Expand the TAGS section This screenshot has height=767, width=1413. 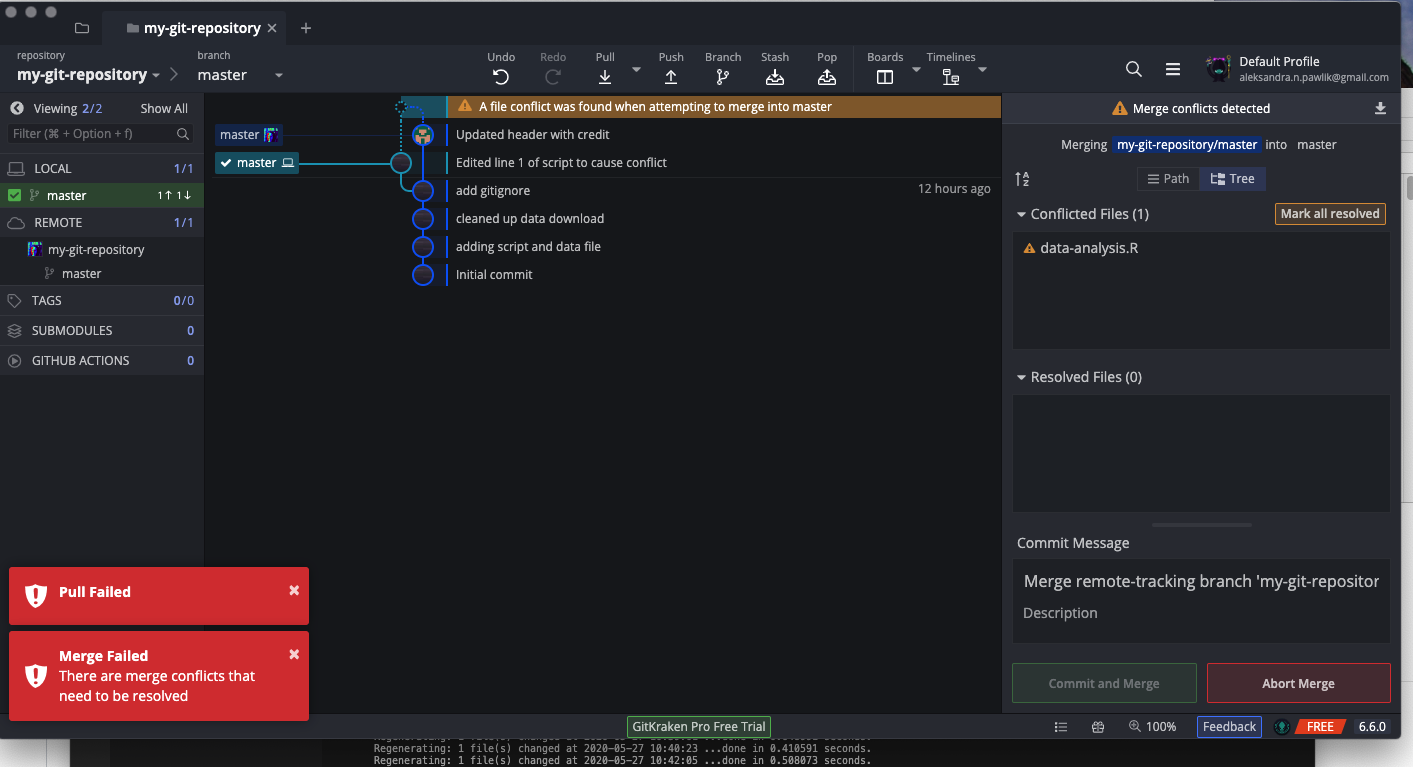102,300
